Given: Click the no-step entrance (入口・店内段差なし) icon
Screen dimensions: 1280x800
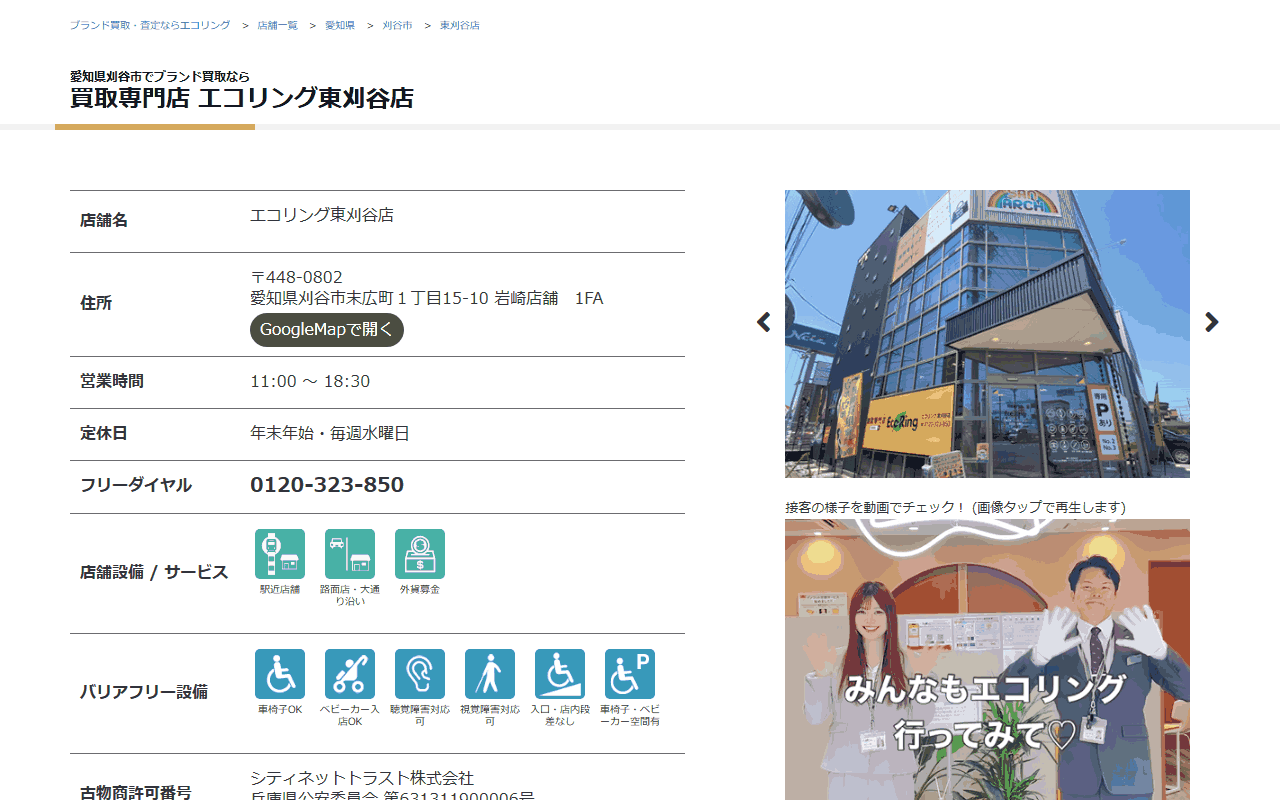Looking at the screenshot, I should (560, 674).
